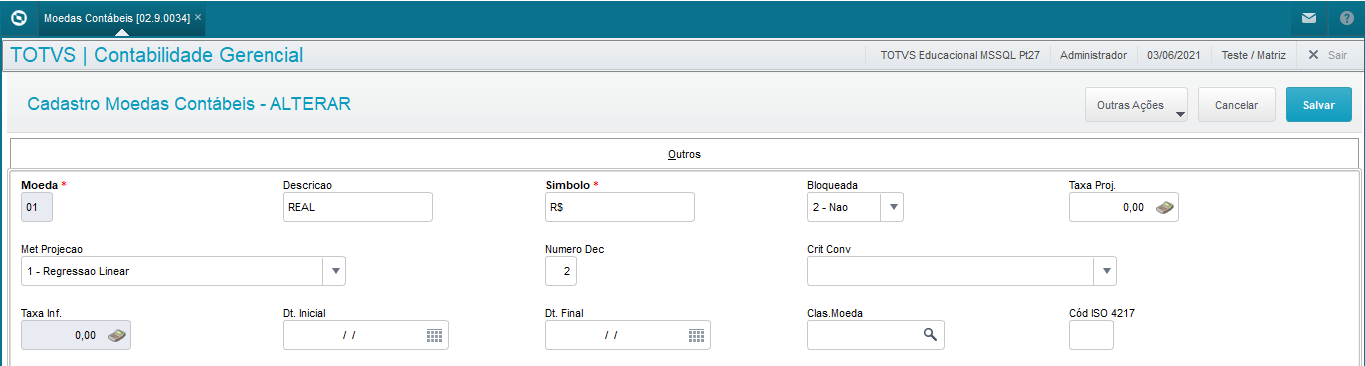Click the Clas.Moeda search magnifier icon
This screenshot has height=366, width=1365.
coord(930,335)
